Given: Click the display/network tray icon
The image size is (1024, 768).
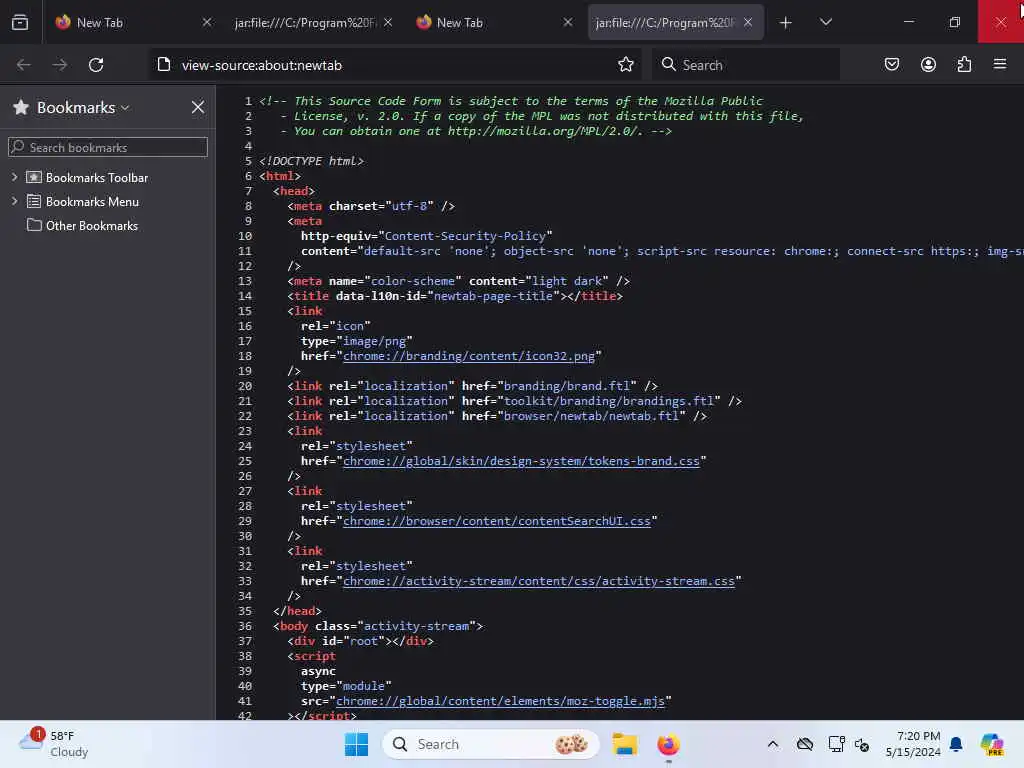Looking at the screenshot, I should click(836, 744).
